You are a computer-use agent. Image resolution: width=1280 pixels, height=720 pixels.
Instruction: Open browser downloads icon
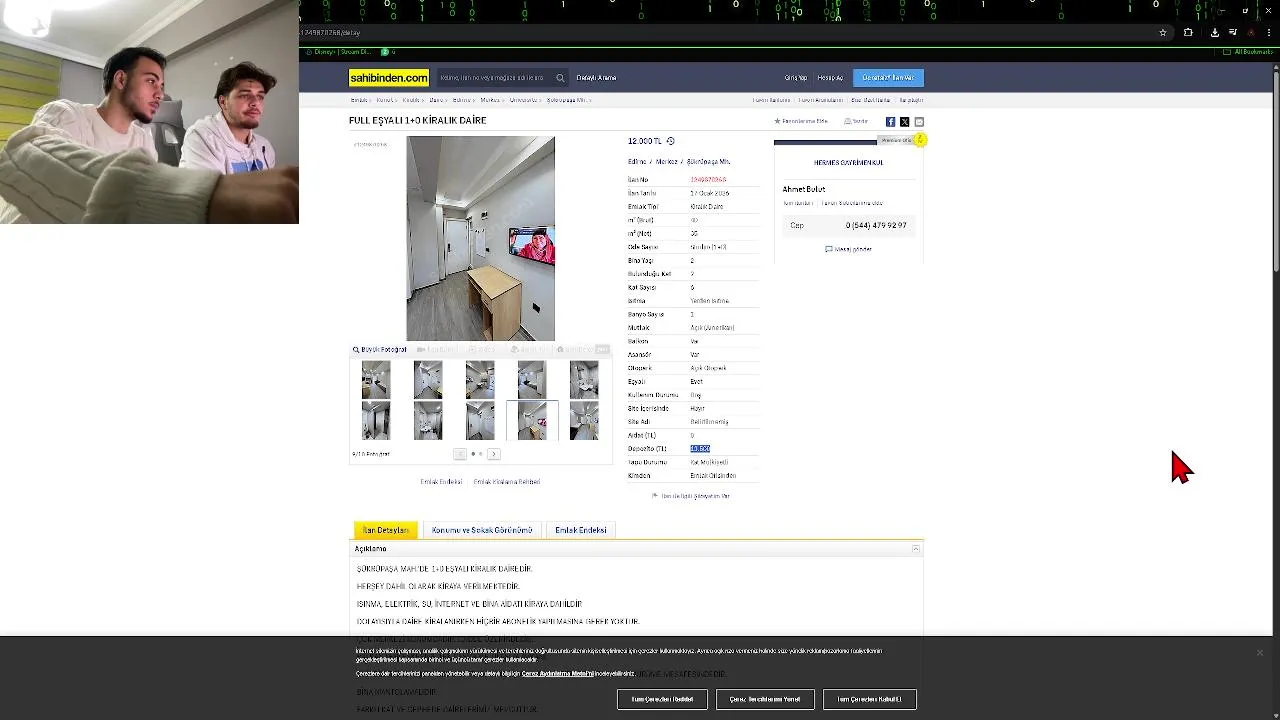(x=1214, y=32)
